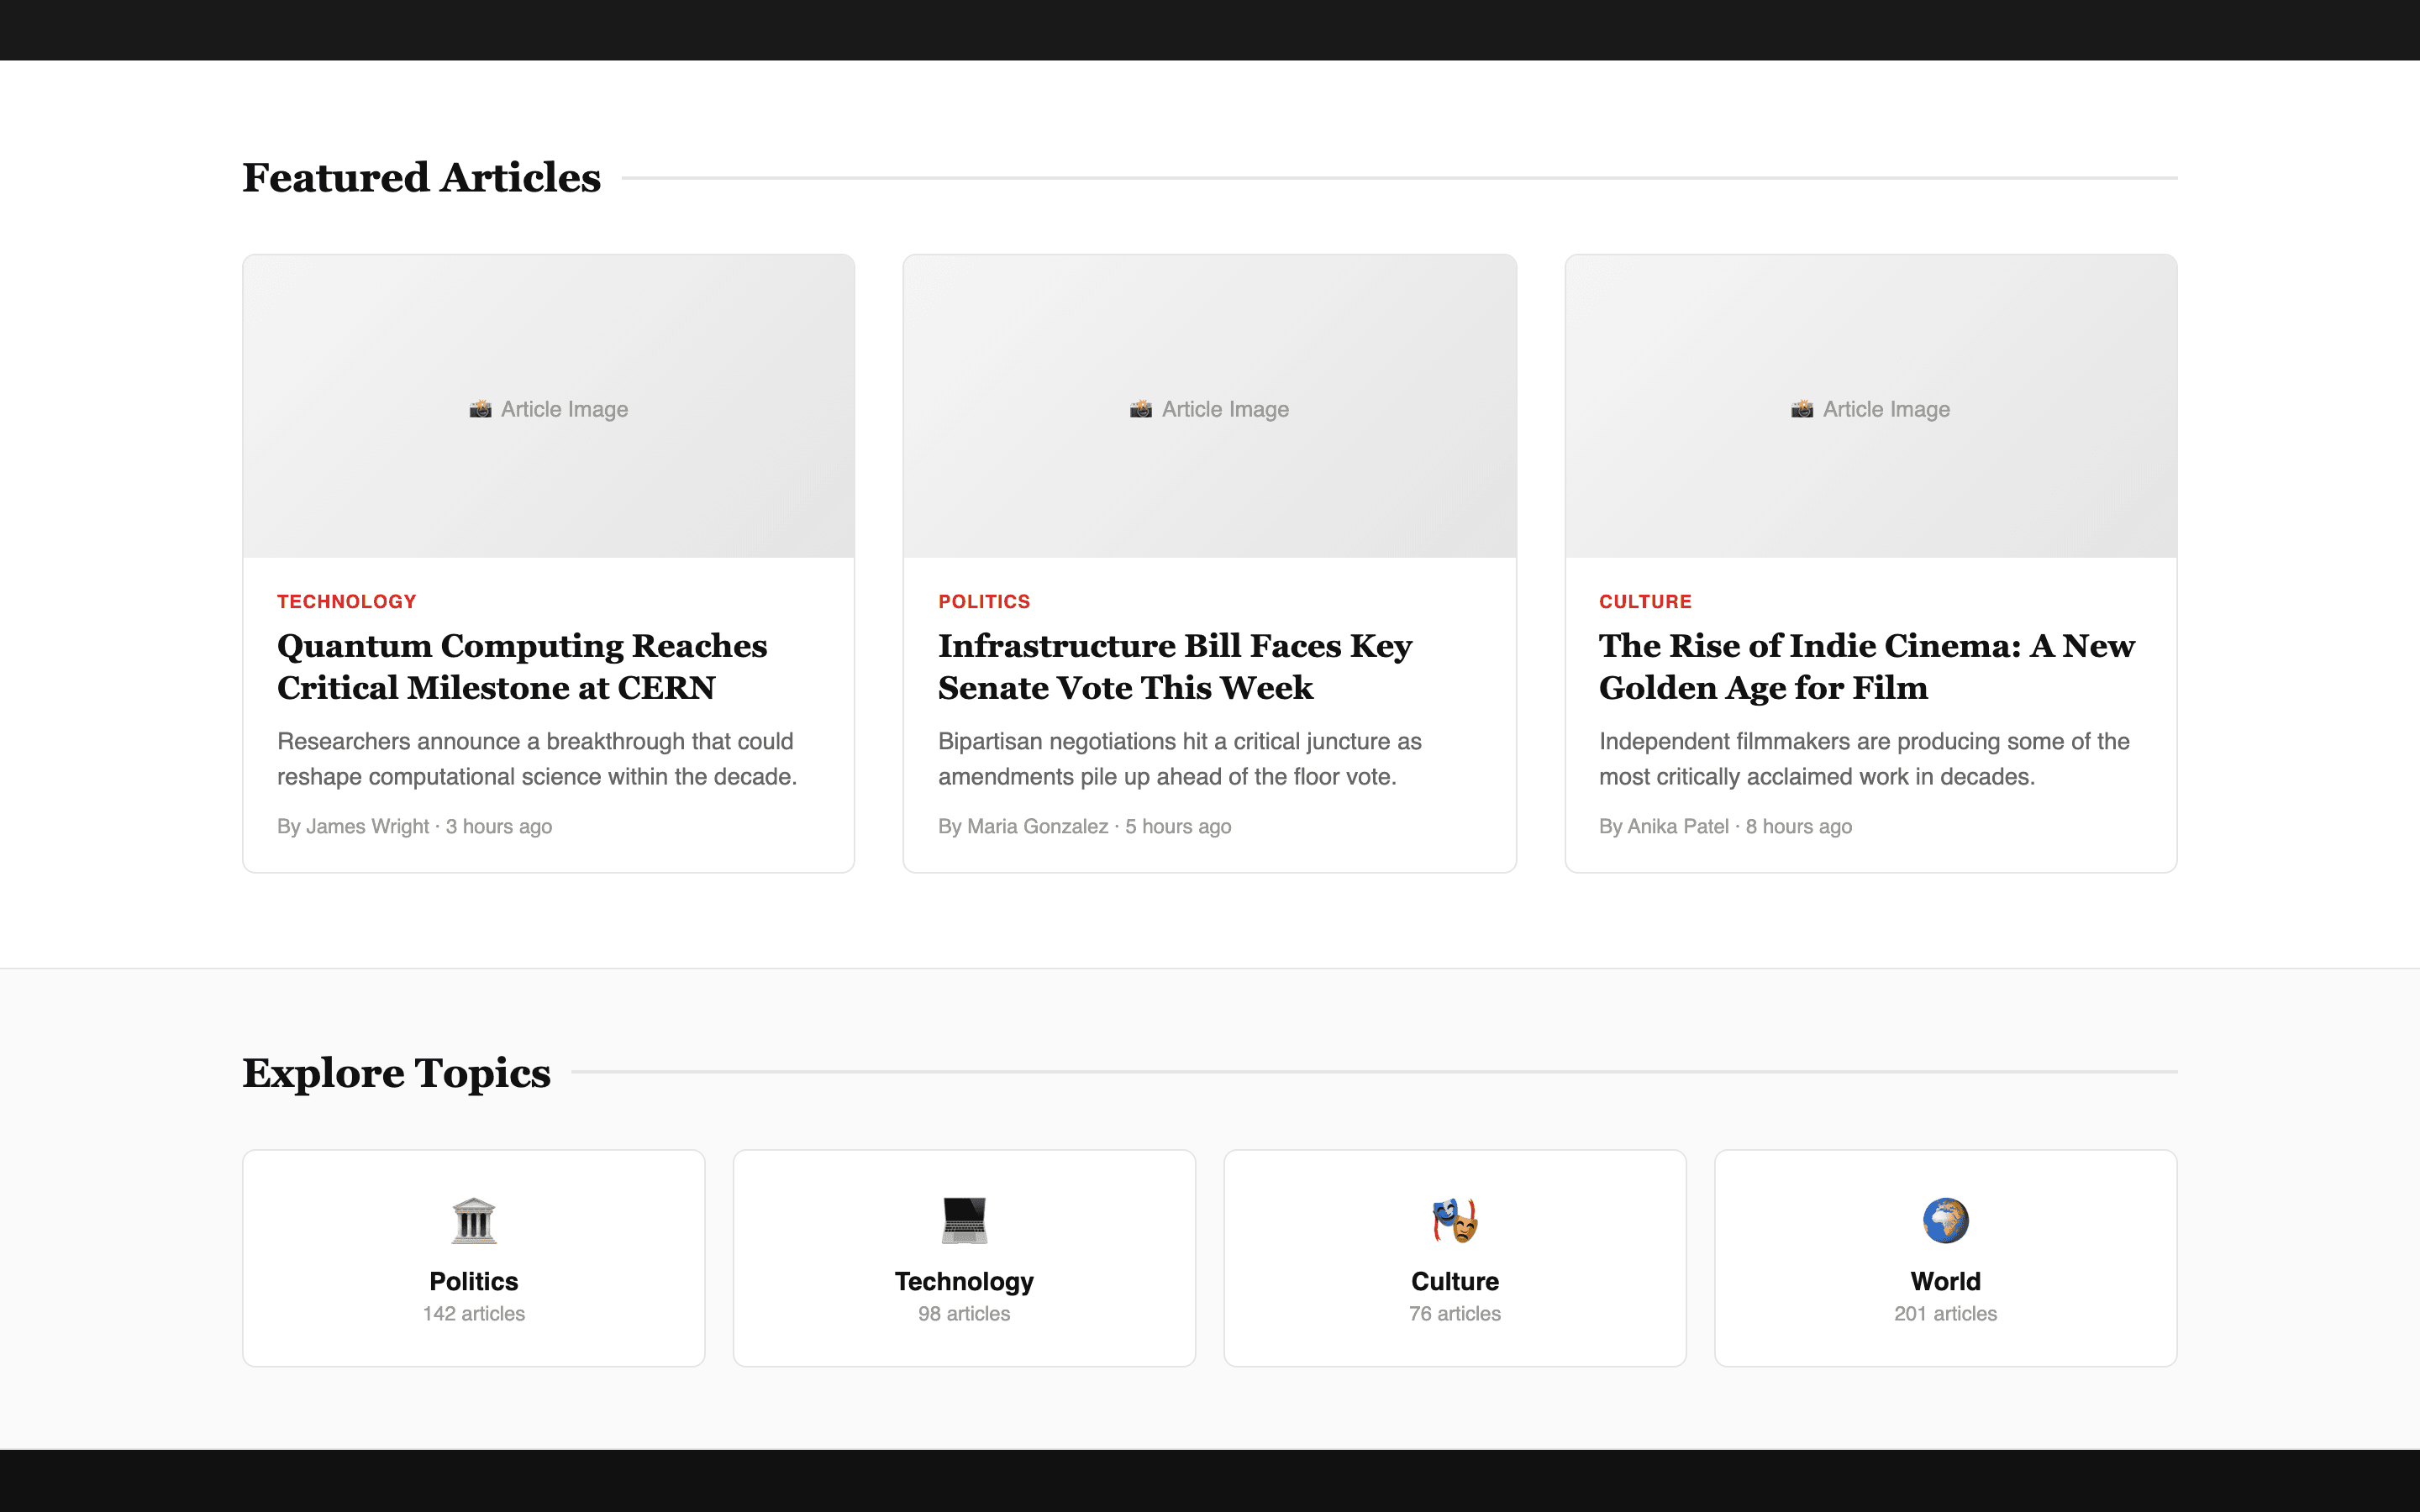Viewport: 2420px width, 1512px height.
Task: Open the World topic card with 201 articles
Action: click(x=1945, y=1257)
